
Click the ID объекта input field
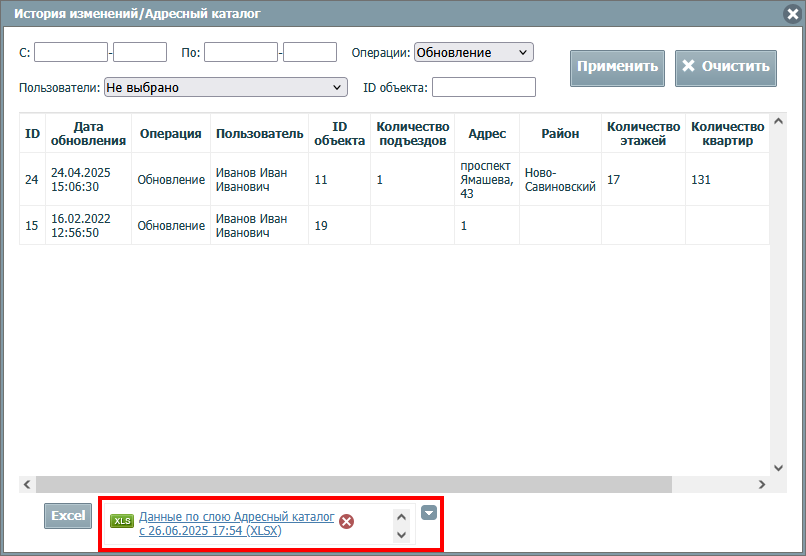point(483,88)
